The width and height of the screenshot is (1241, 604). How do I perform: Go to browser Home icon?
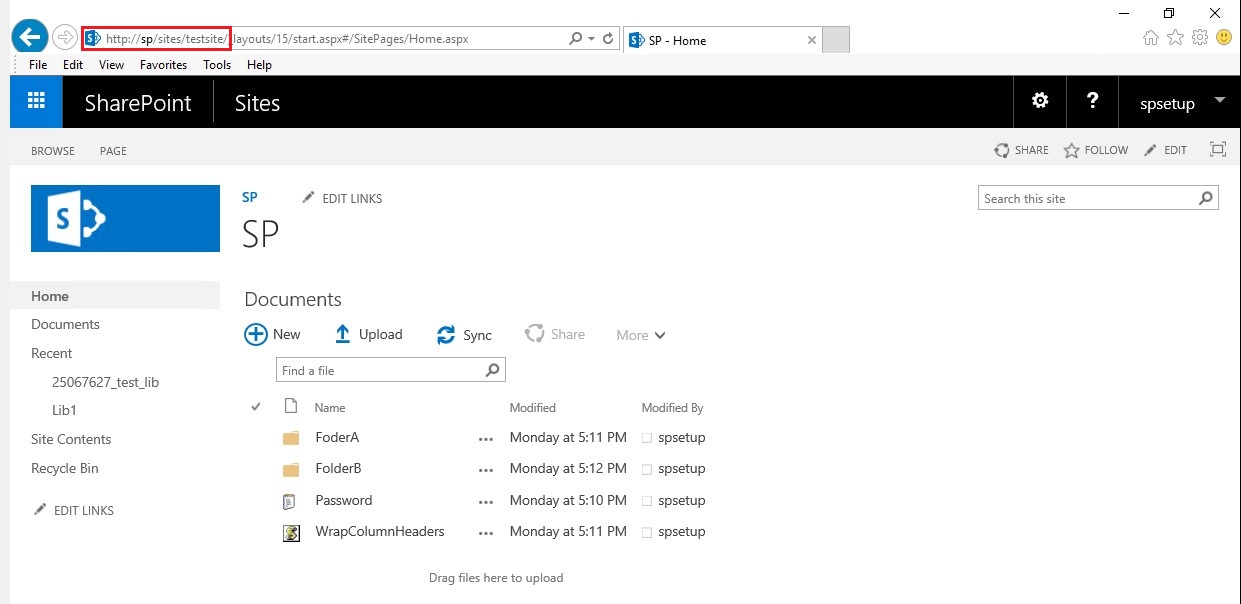pyautogui.click(x=1151, y=37)
